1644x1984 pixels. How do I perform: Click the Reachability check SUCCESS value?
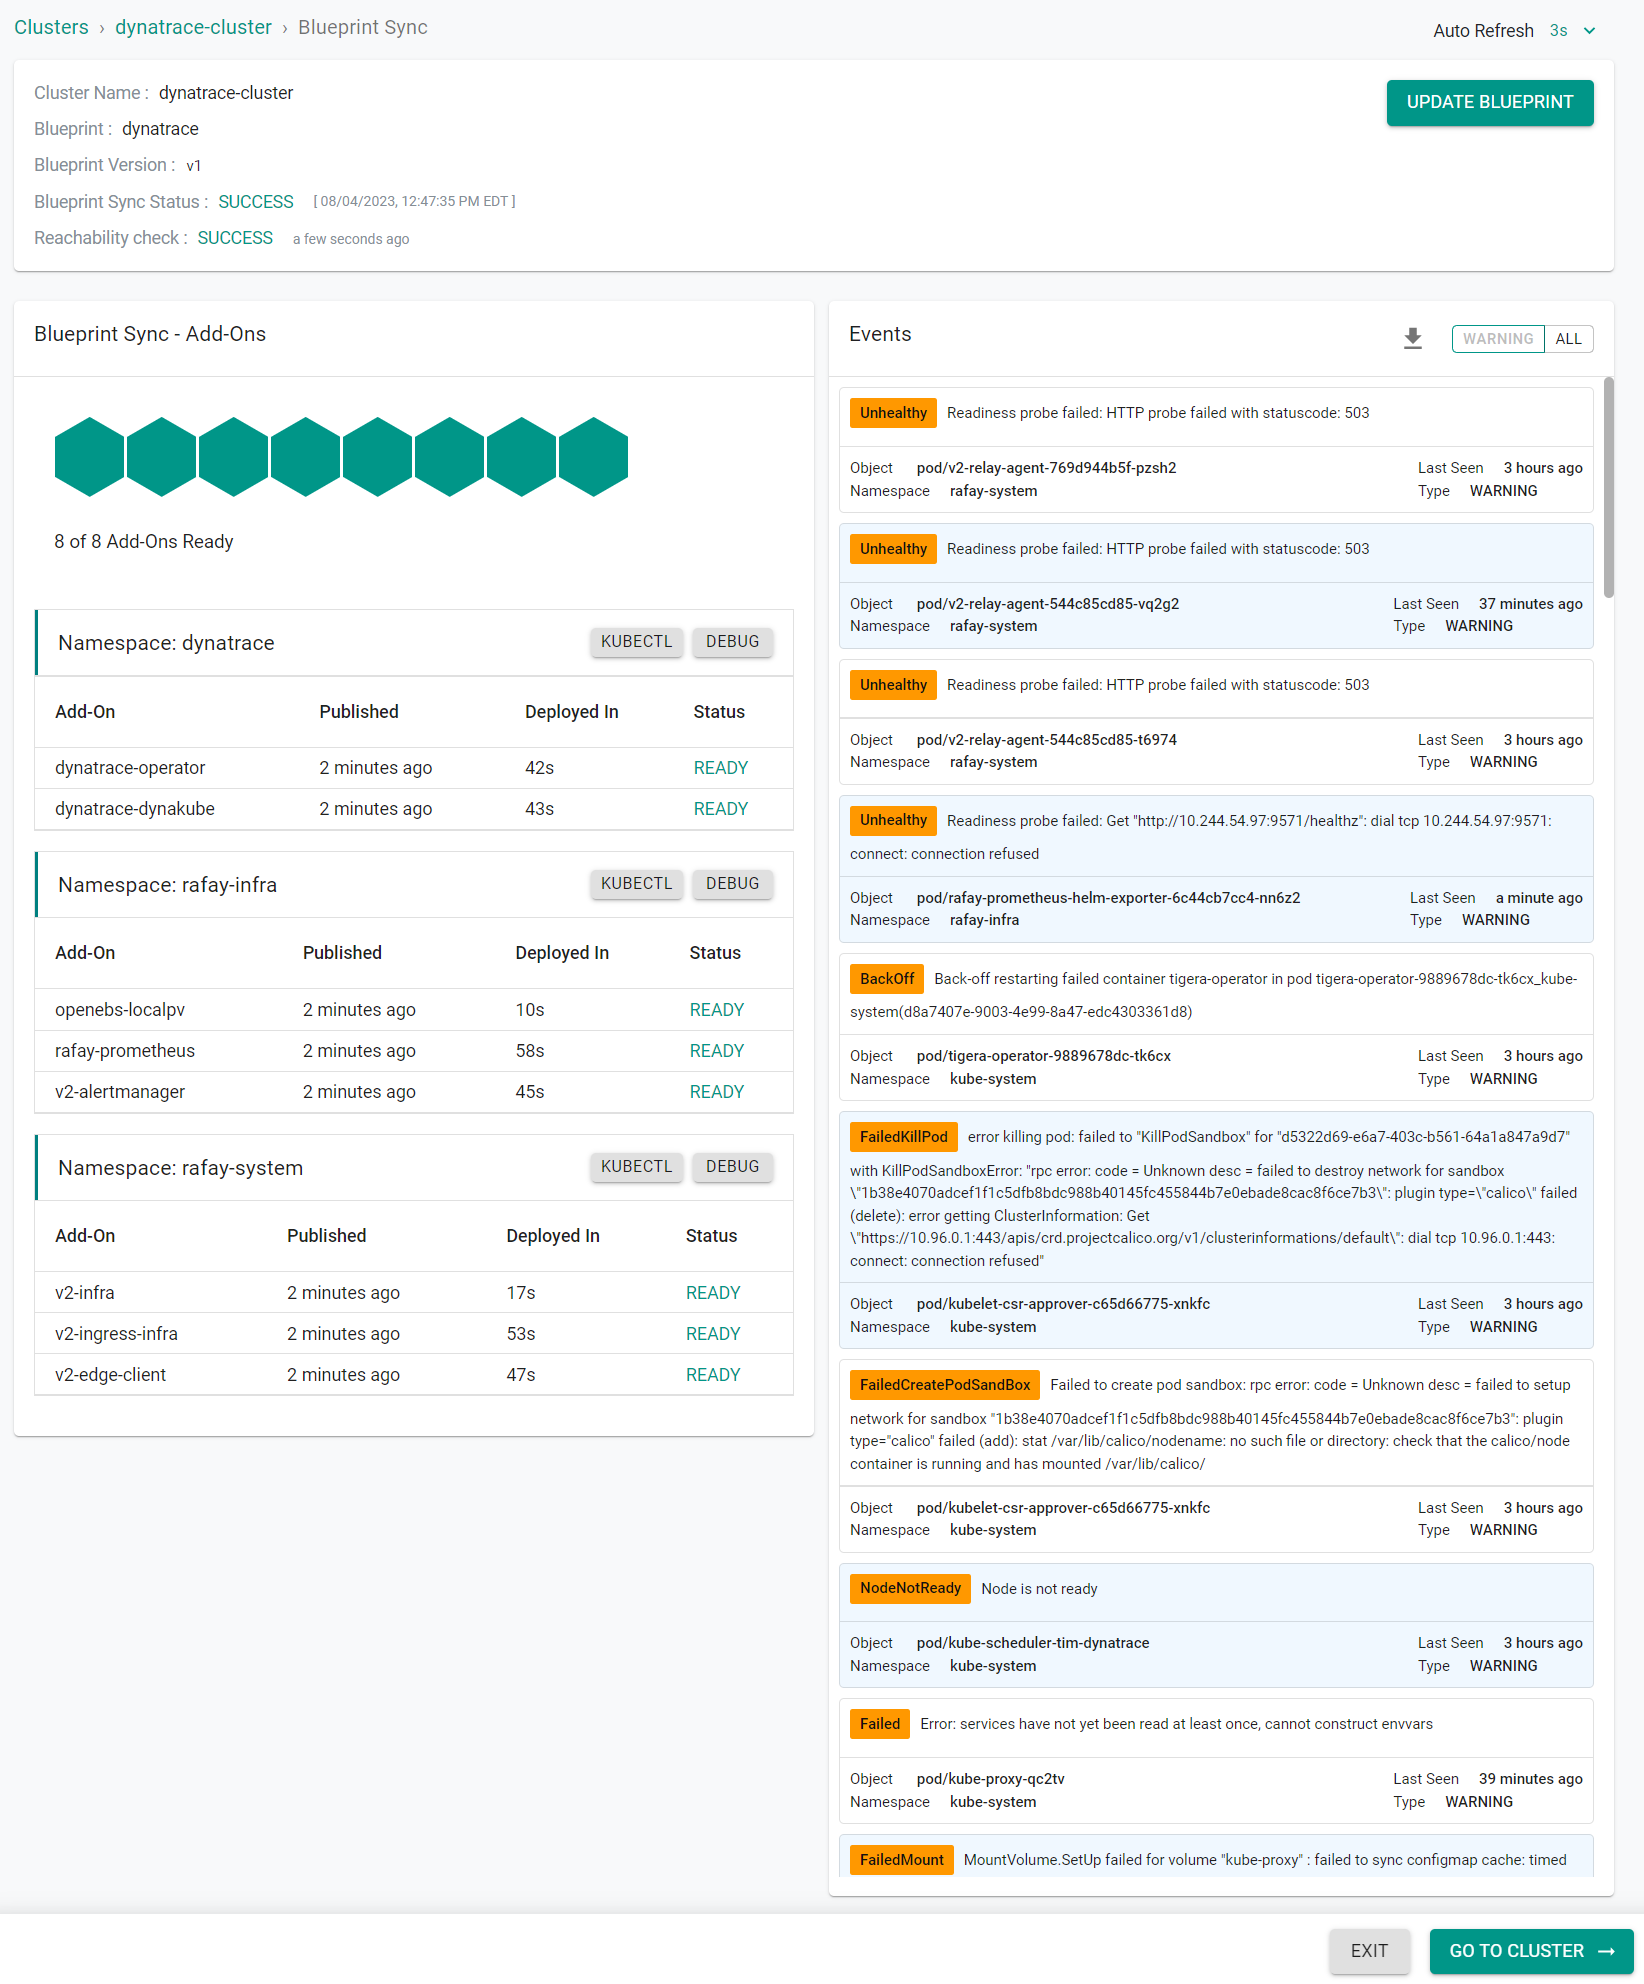[235, 238]
